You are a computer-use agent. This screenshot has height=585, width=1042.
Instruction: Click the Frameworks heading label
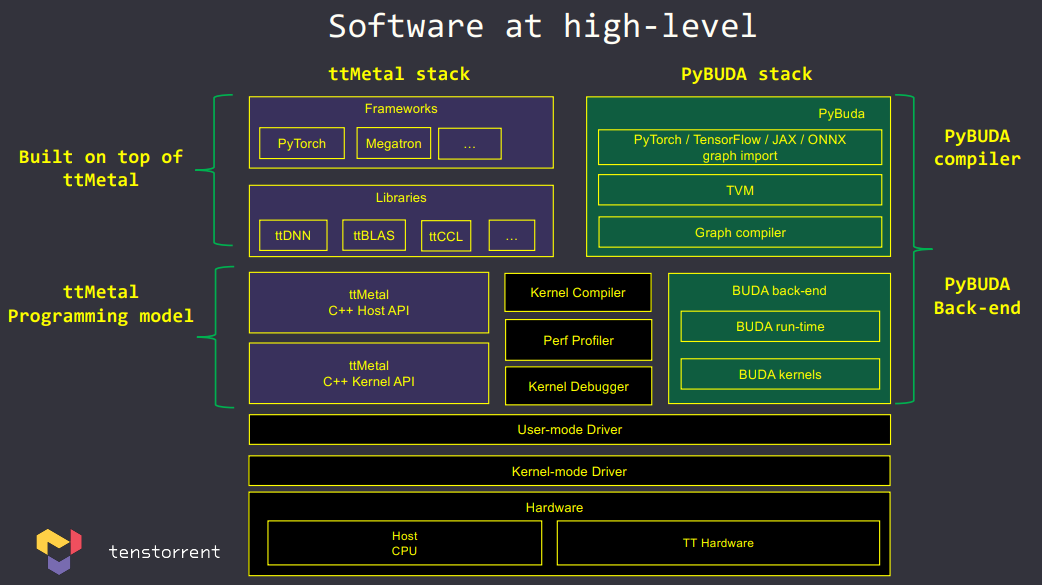point(401,108)
